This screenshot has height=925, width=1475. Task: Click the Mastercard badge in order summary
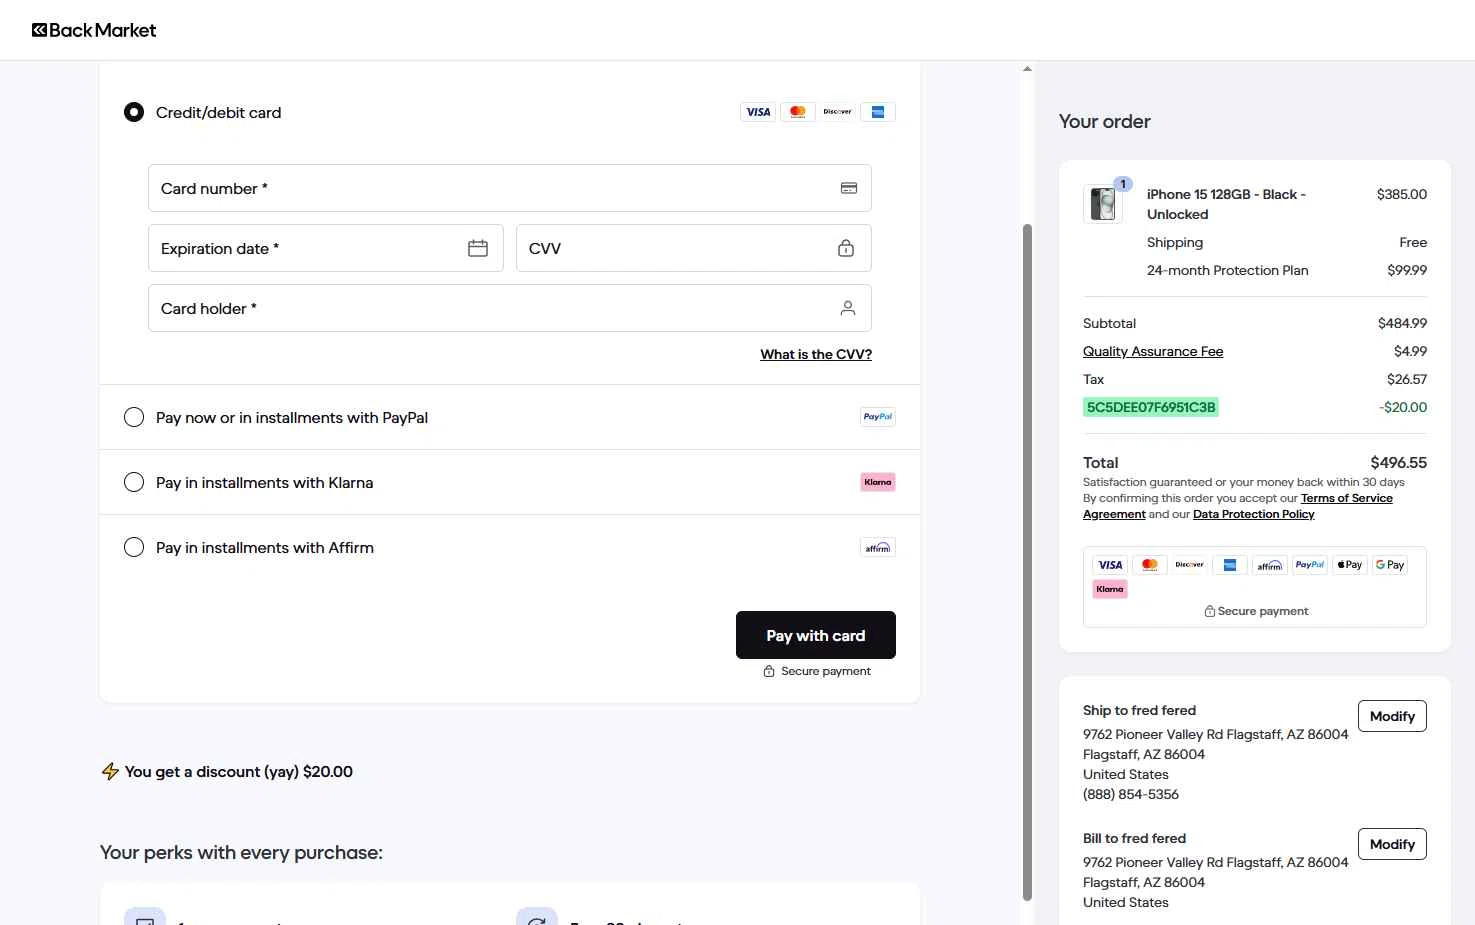pyautogui.click(x=1150, y=565)
